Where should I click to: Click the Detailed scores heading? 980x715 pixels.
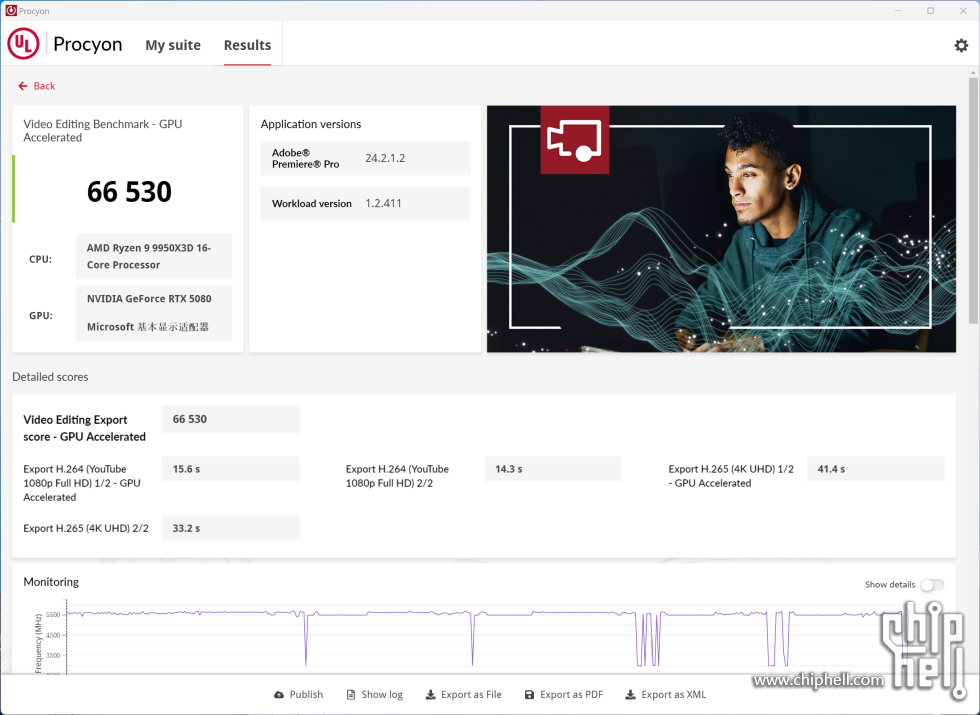click(50, 377)
